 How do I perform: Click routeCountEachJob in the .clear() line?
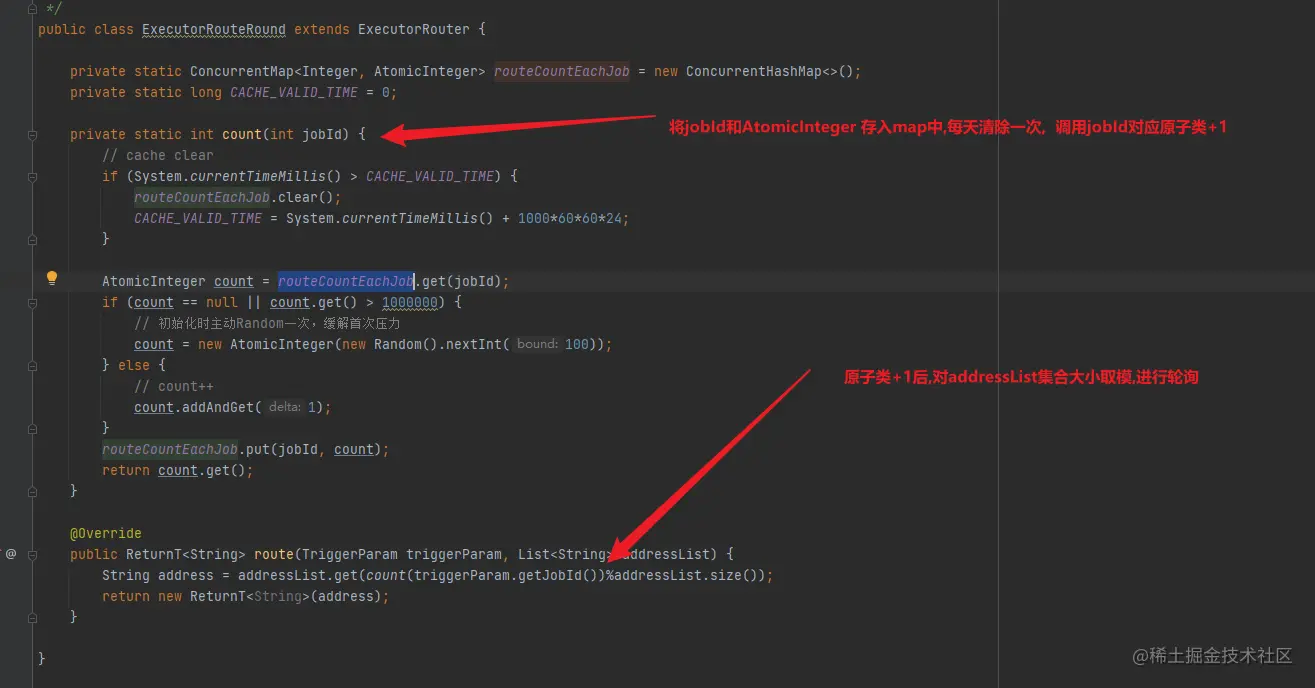pos(202,197)
